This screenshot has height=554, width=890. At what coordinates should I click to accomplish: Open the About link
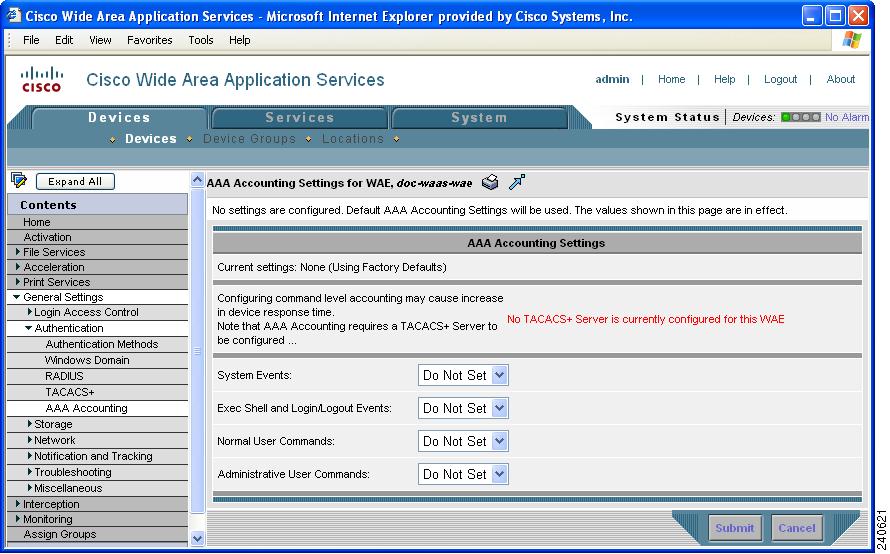click(841, 79)
